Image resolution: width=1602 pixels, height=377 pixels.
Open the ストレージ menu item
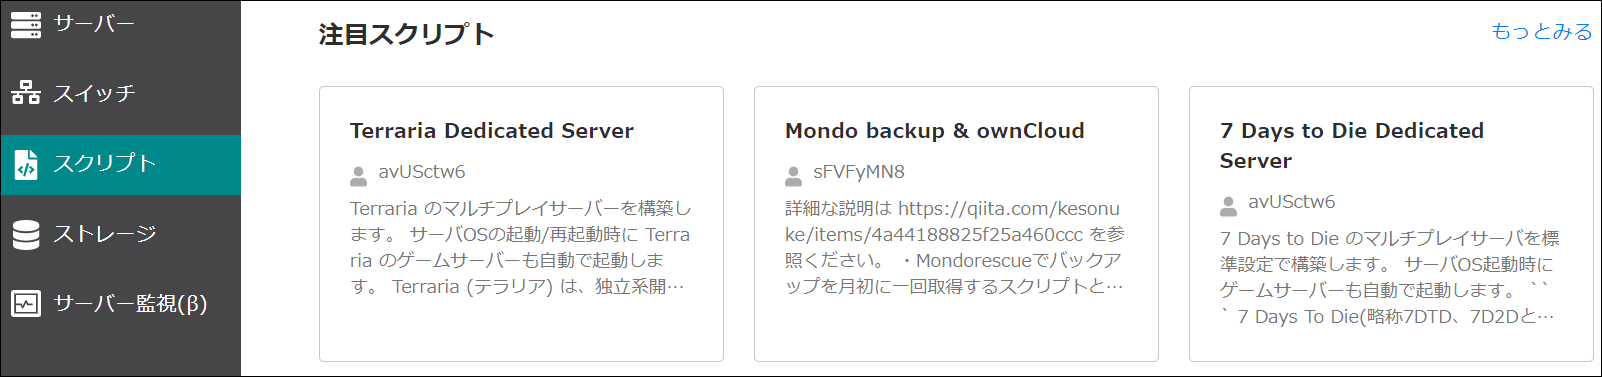click(x=120, y=234)
